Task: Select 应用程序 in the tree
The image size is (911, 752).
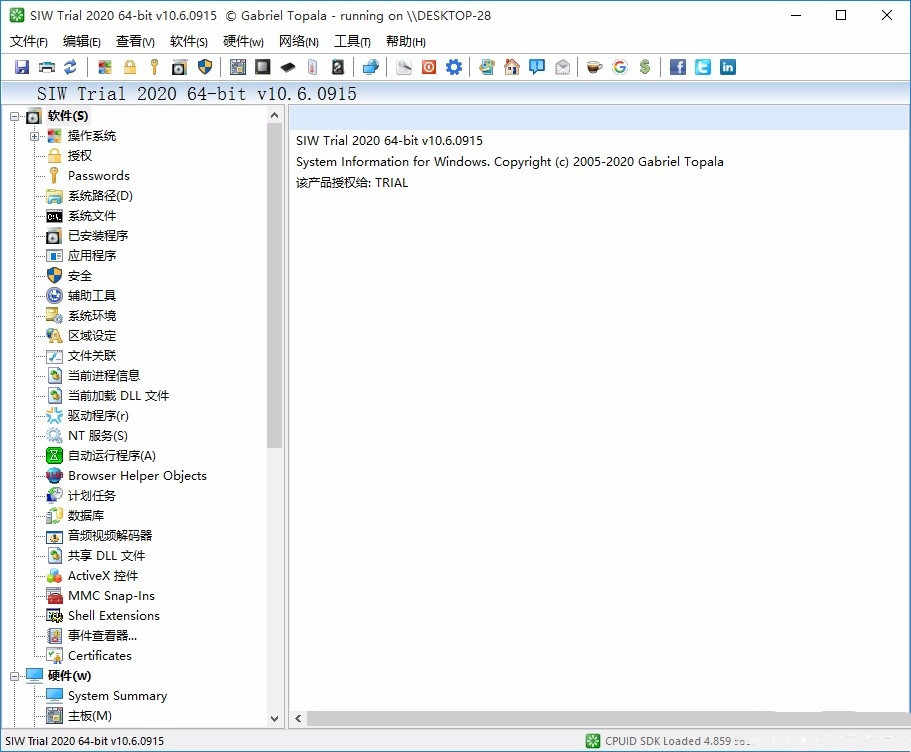Action: point(92,256)
